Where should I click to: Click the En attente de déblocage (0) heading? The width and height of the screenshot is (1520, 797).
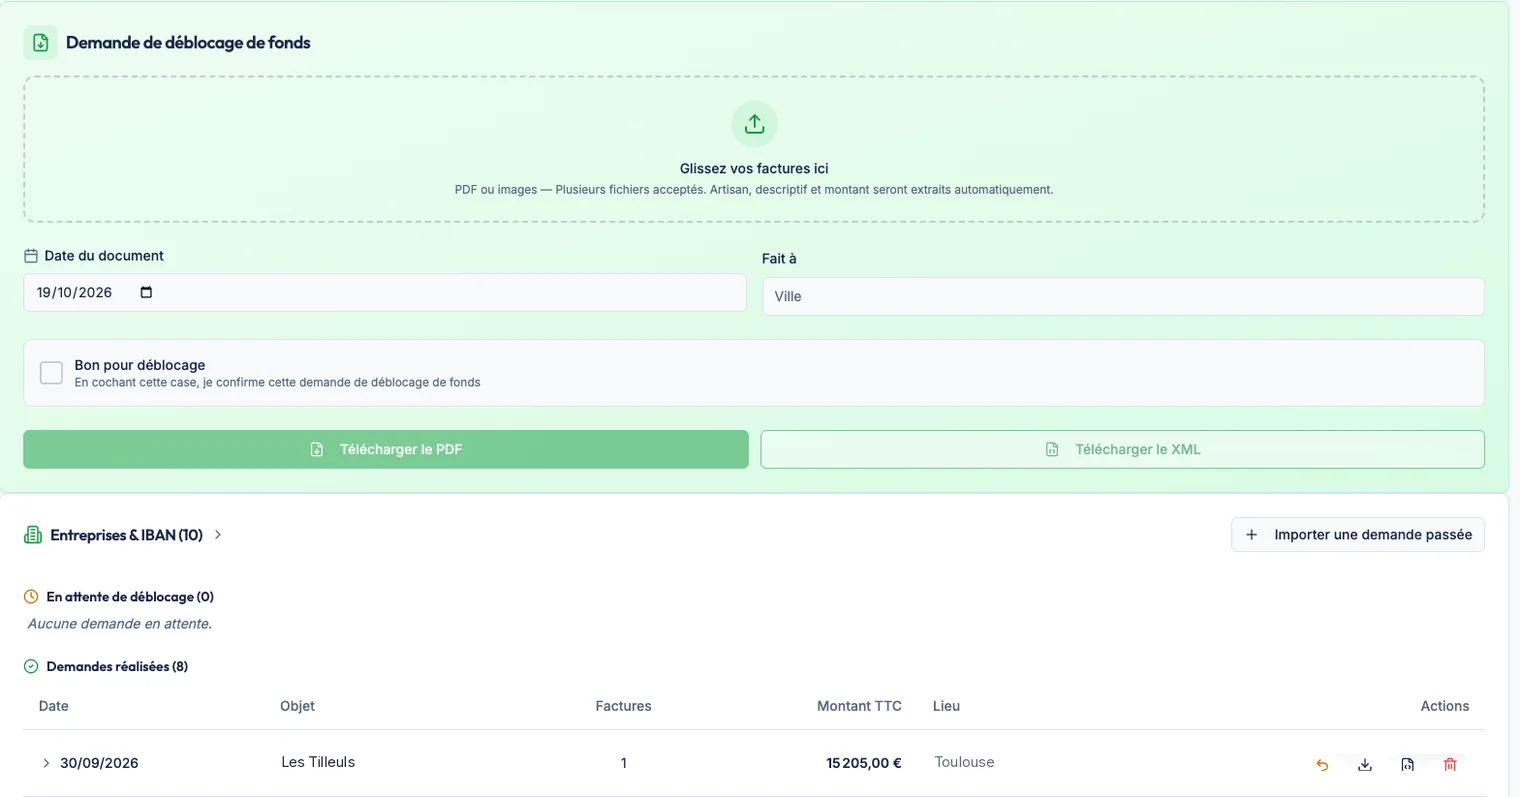click(x=130, y=597)
